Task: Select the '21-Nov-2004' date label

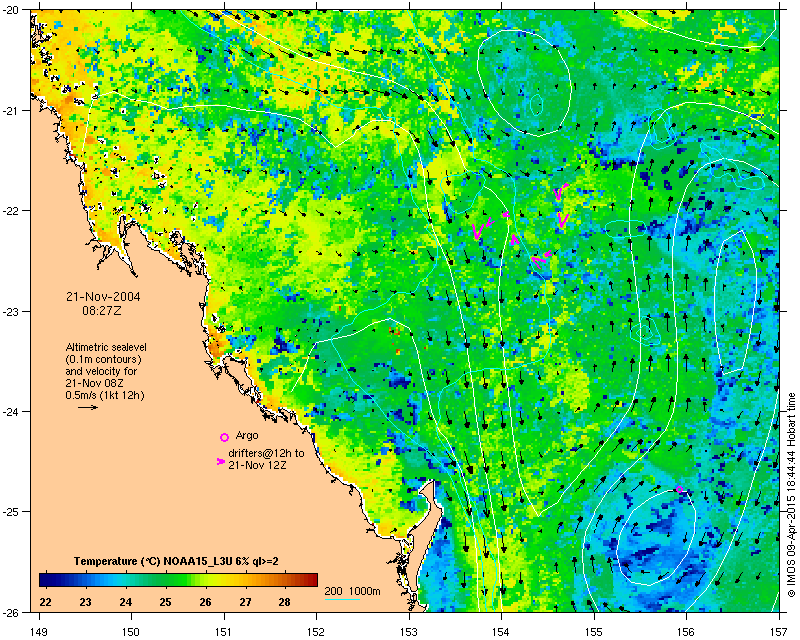Action: click(x=103, y=297)
